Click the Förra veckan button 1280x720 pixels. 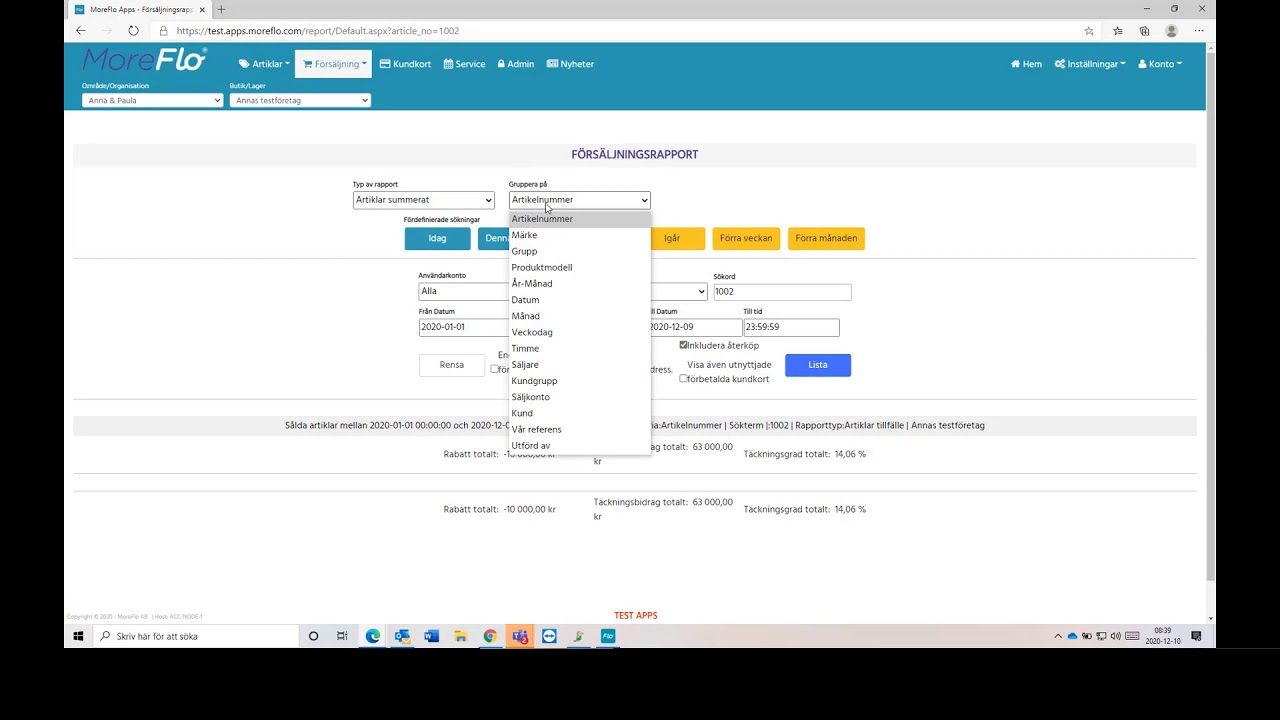point(746,238)
